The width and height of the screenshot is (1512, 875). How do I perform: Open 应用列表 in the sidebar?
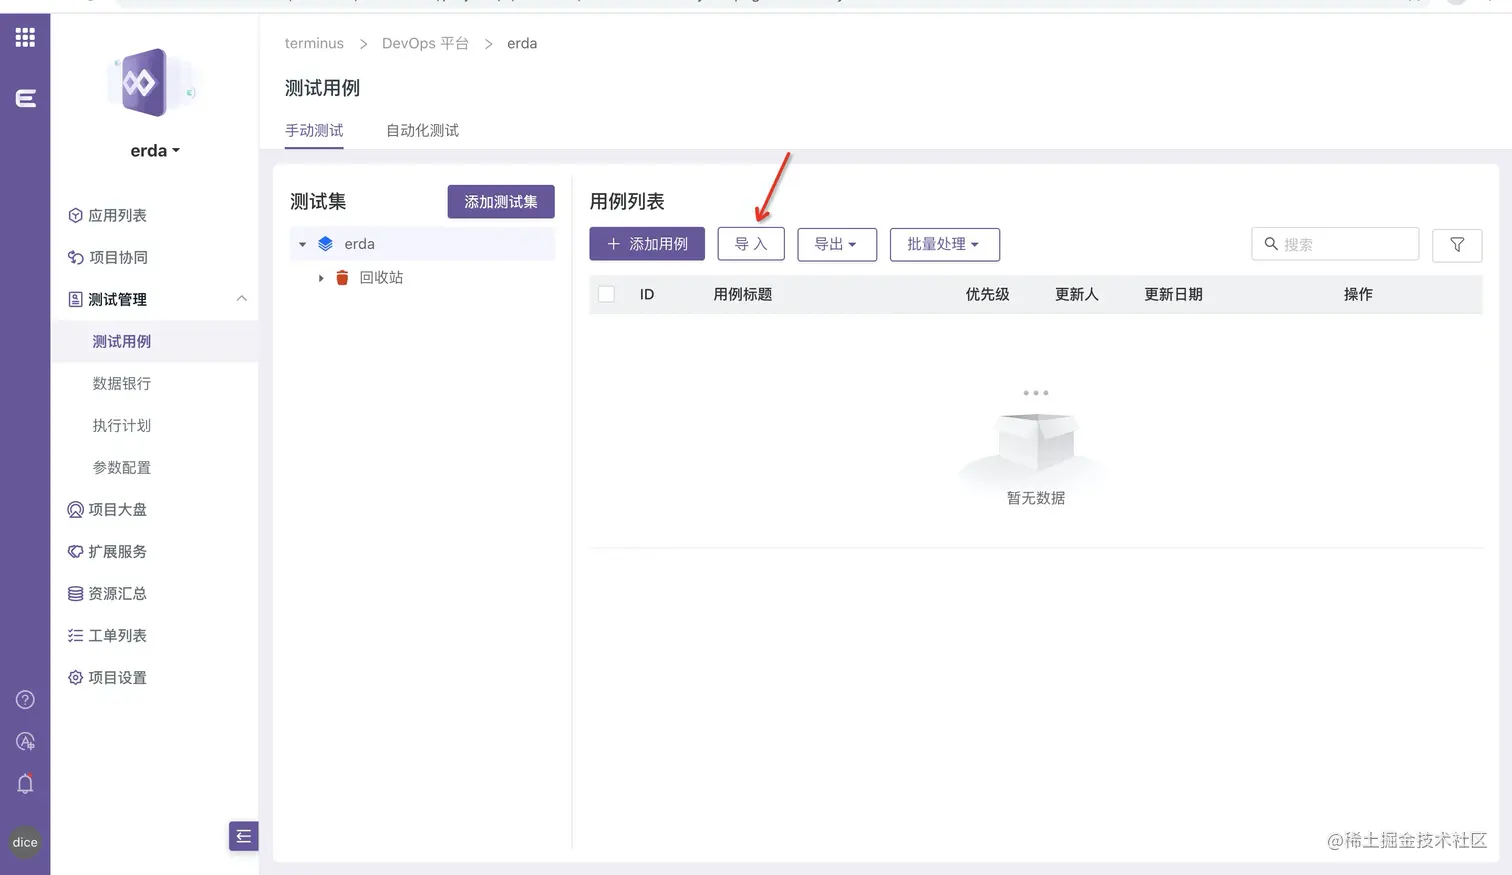tap(107, 216)
